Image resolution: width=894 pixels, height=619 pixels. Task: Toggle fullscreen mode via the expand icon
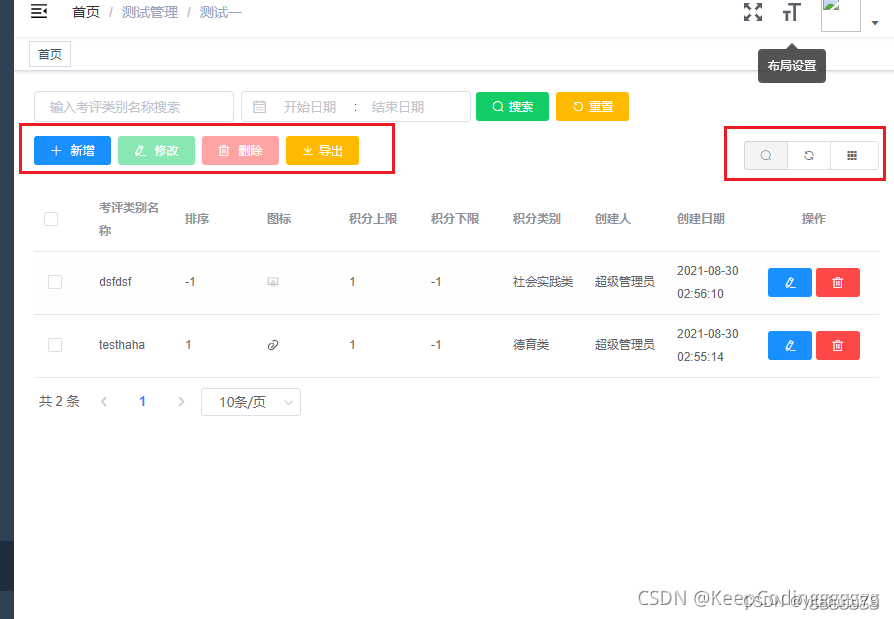point(753,12)
